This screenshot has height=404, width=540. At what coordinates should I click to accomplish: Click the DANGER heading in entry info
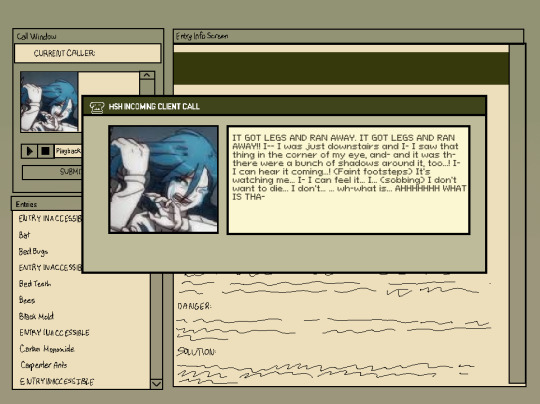point(194,306)
